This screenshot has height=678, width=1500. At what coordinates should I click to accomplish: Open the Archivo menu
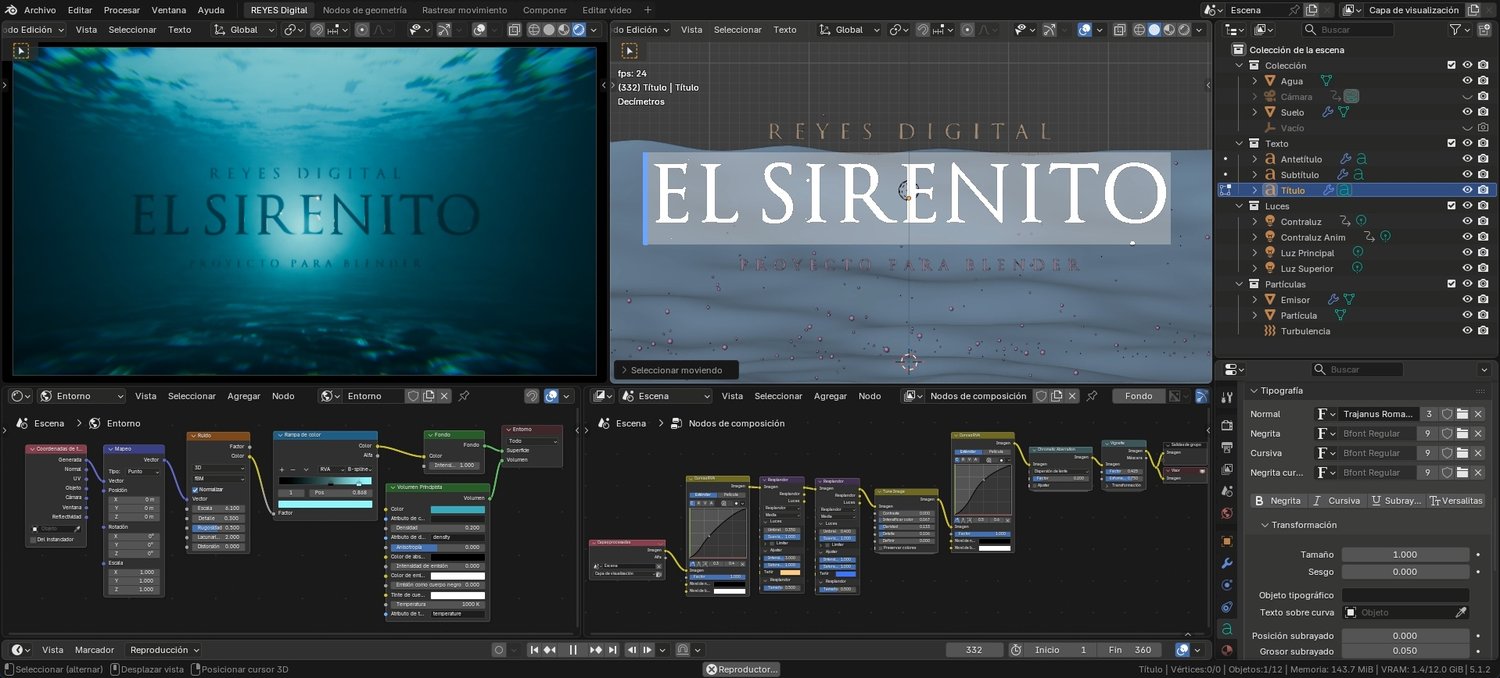[40, 10]
